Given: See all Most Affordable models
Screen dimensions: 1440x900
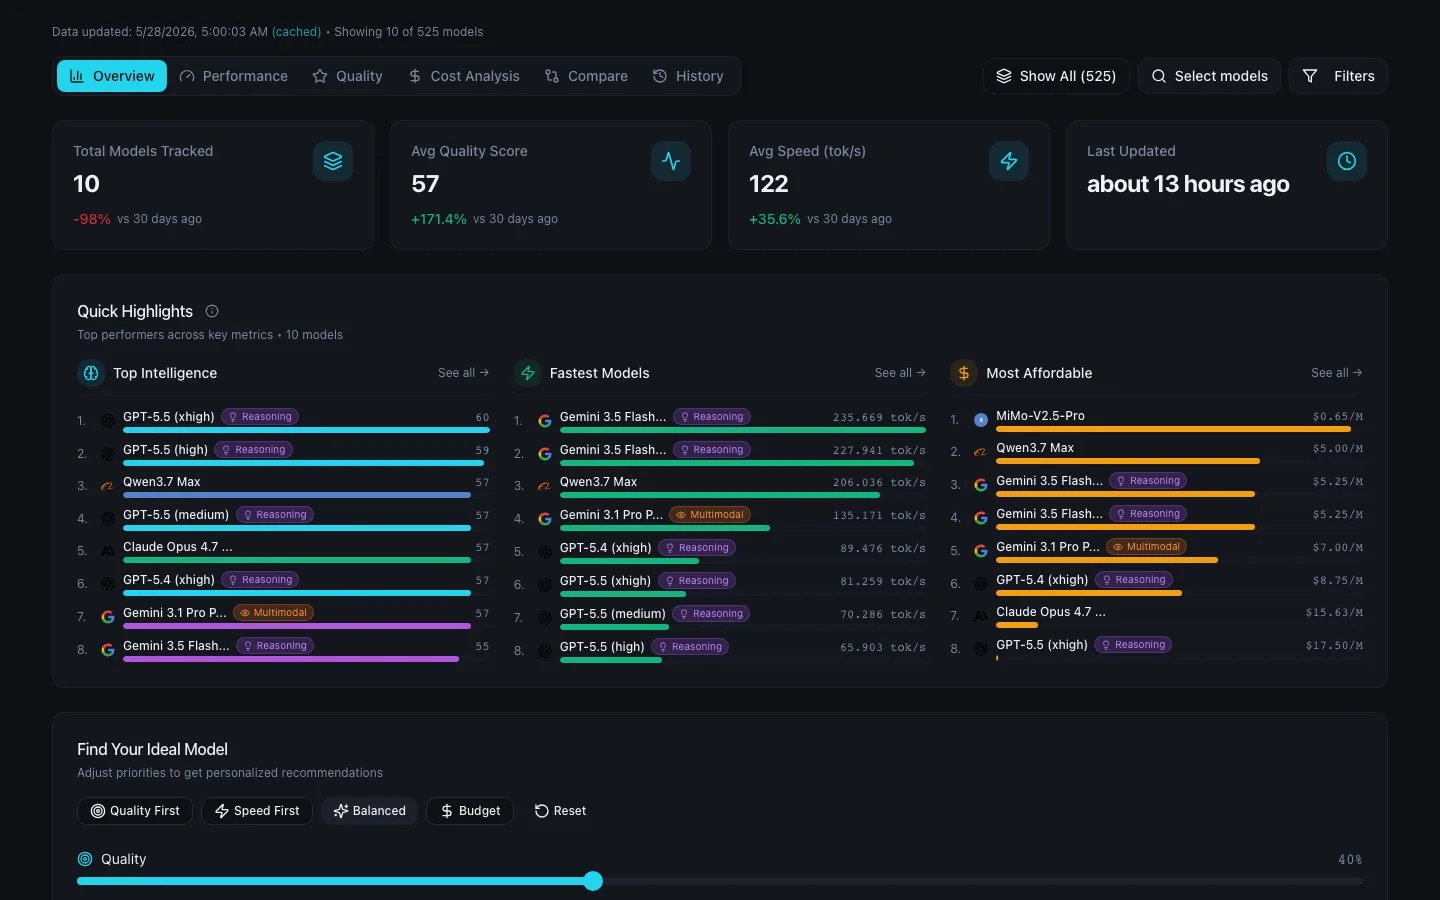Looking at the screenshot, I should click(1337, 373).
